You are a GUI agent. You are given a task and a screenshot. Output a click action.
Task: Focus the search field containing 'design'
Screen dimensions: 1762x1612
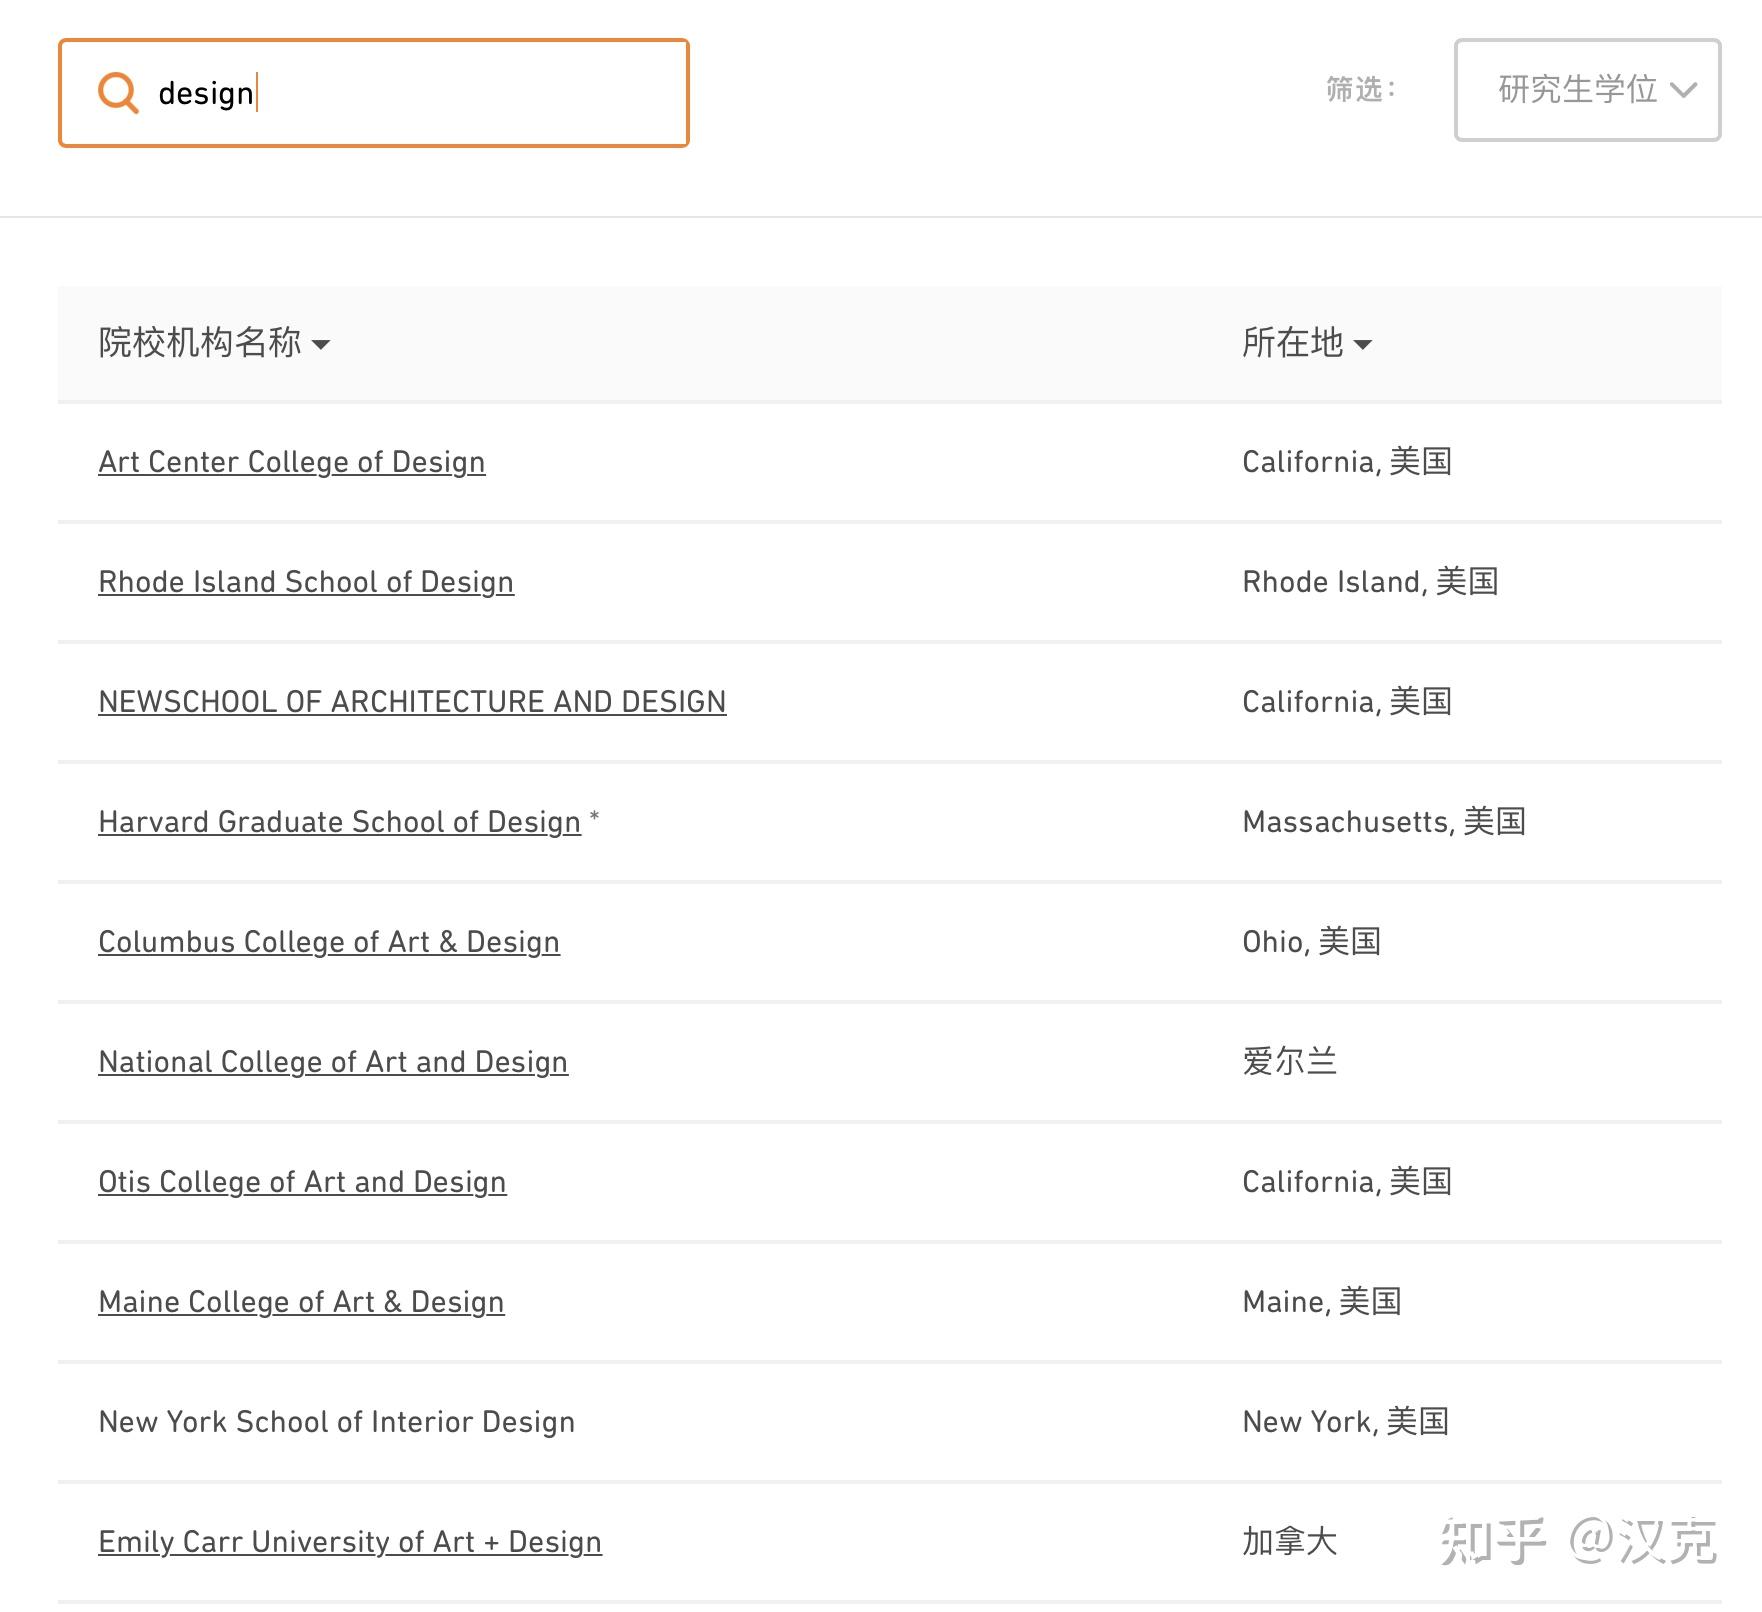click(374, 93)
